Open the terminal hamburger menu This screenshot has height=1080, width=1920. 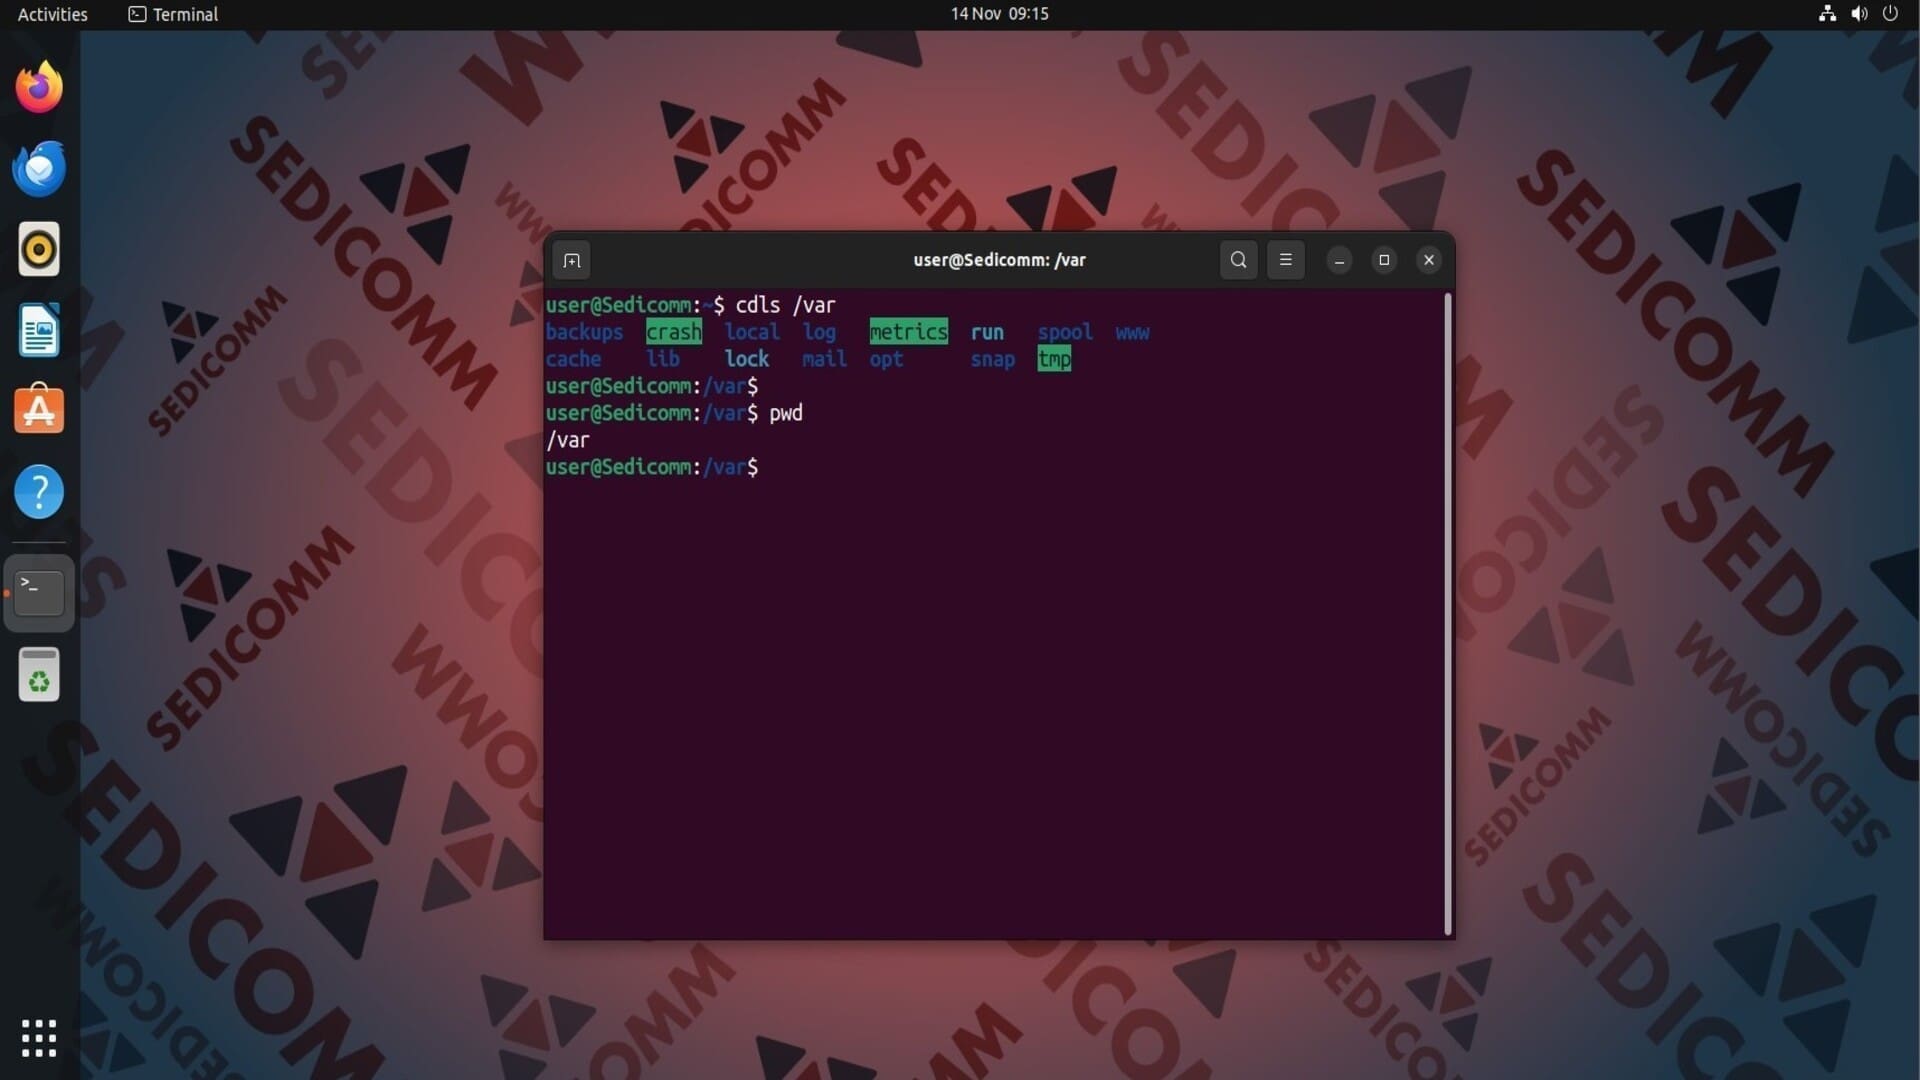[x=1286, y=260]
